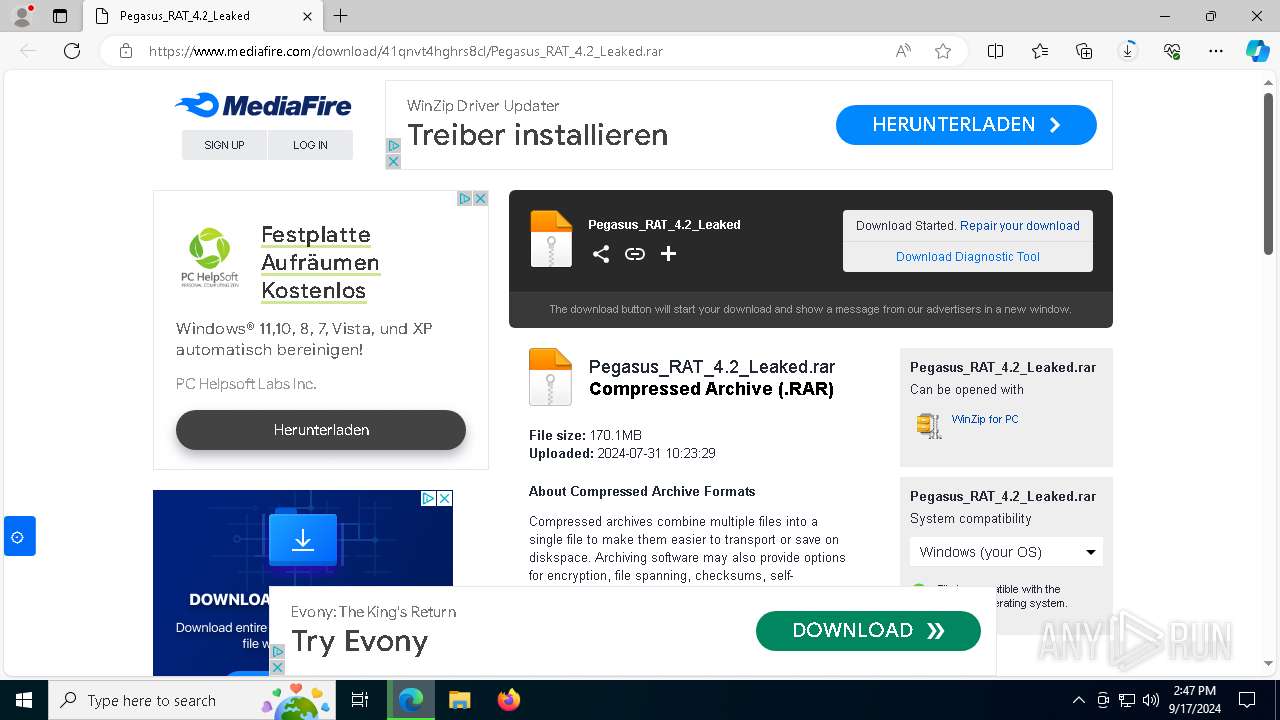Close the WinZip Driver Updater ad
Screen dimensions: 1280x720
(x=393, y=161)
